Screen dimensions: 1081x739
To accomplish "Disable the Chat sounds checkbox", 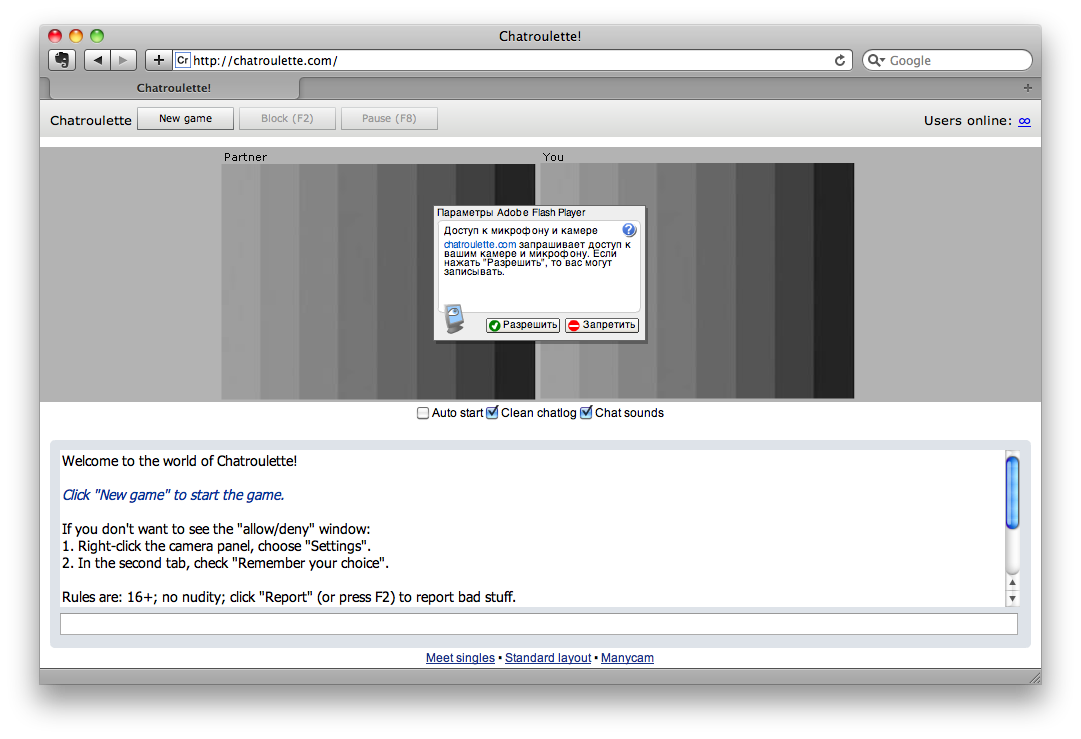I will (x=586, y=413).
